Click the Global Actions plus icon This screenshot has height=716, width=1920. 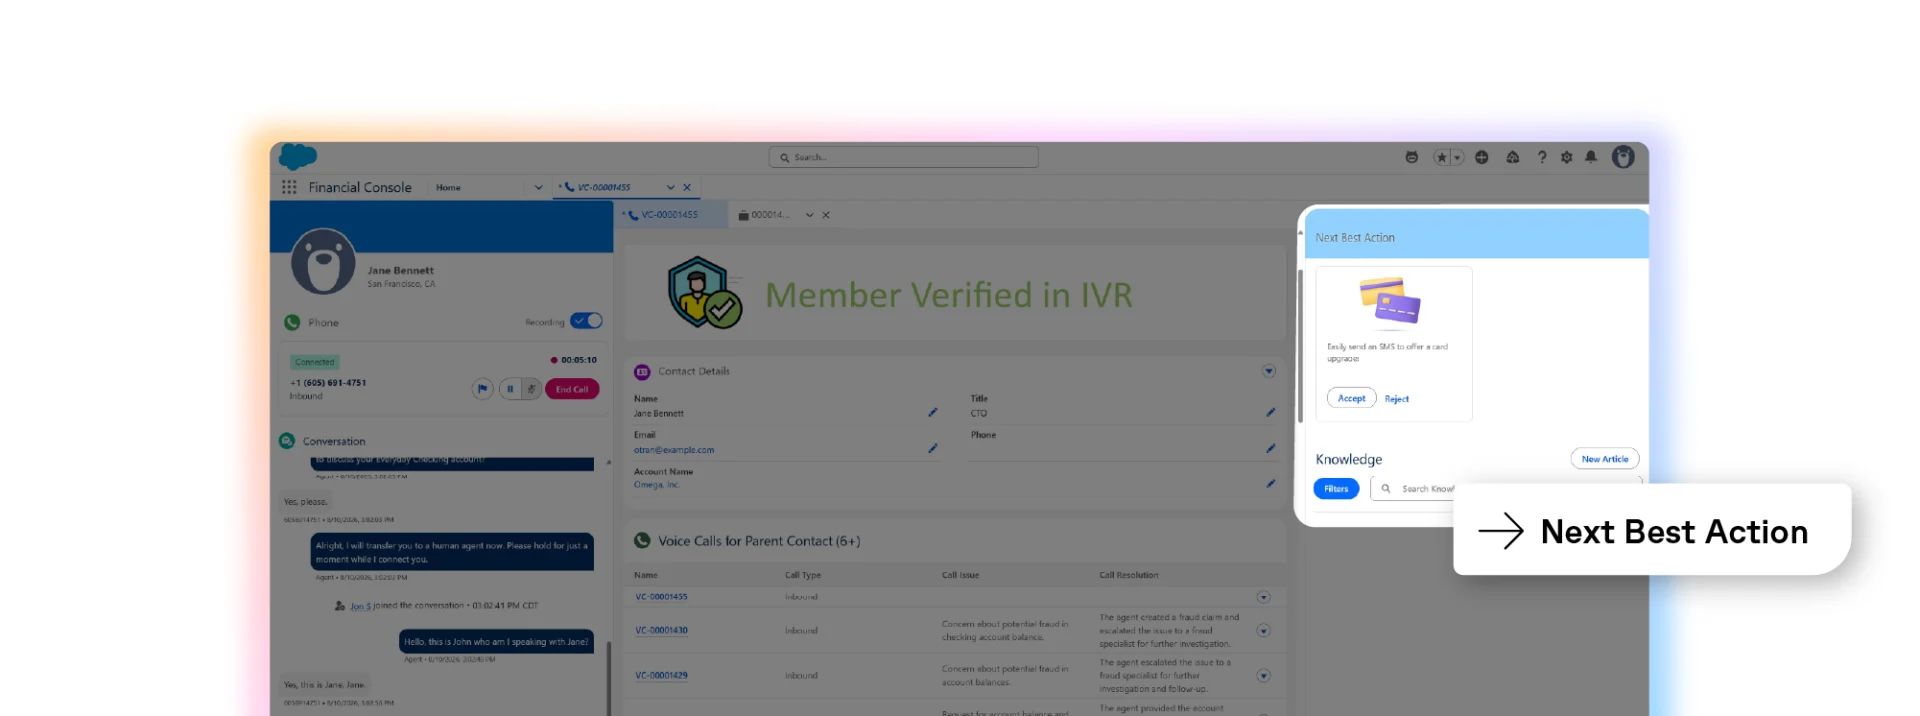[x=1482, y=157]
